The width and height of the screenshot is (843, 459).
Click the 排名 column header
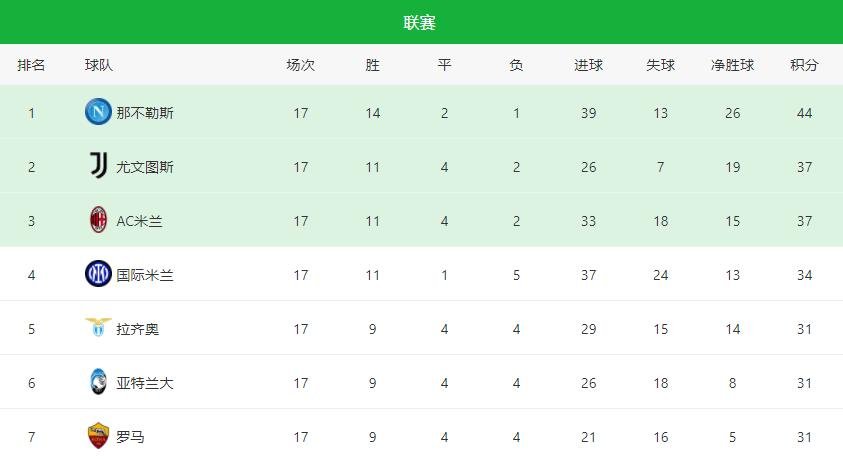[x=31, y=65]
